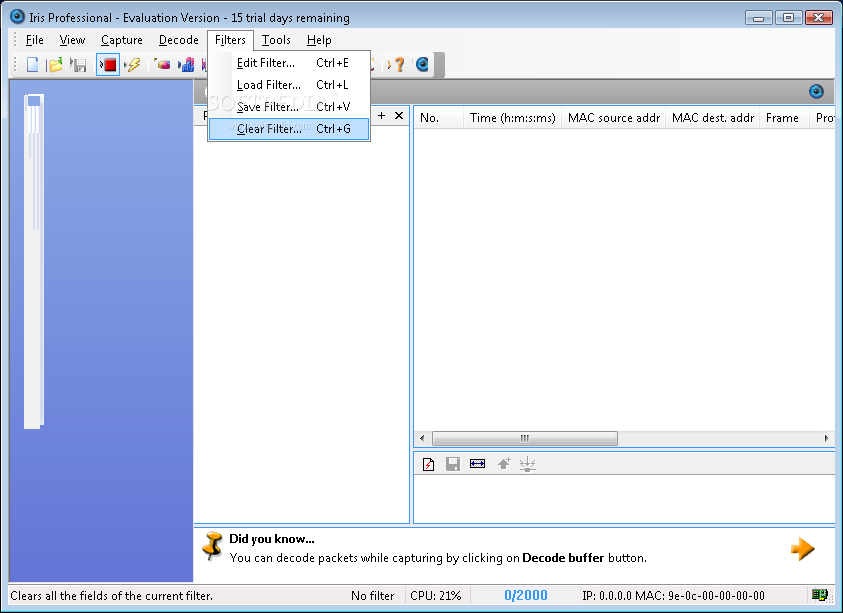The image size is (843, 613).
Task: Click the gray down-arrow collapse icon
Action: (x=527, y=464)
